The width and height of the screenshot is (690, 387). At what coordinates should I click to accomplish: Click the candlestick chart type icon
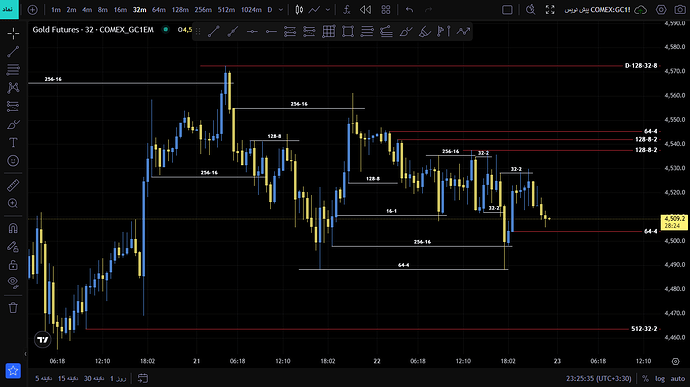(x=299, y=10)
